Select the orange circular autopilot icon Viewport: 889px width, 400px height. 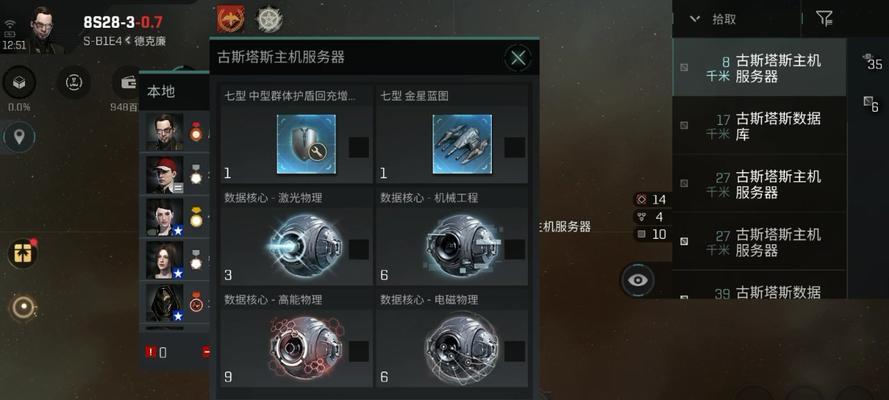23,308
